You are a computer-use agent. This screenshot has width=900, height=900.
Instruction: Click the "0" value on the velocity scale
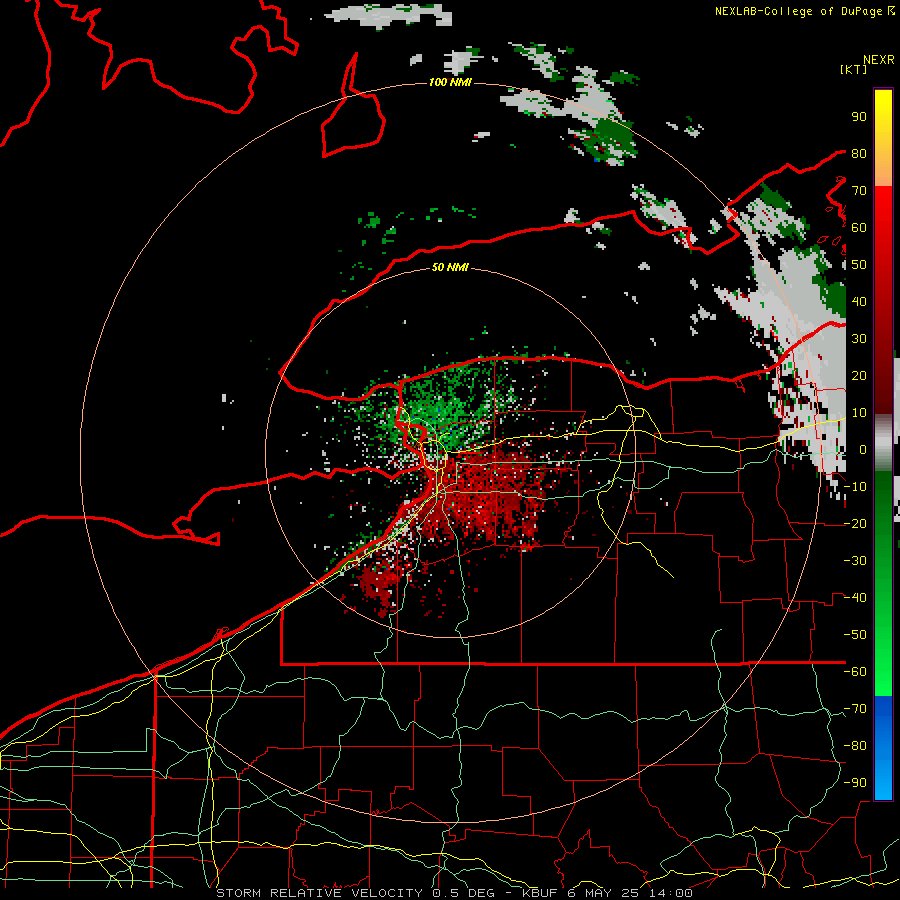pyautogui.click(x=863, y=450)
